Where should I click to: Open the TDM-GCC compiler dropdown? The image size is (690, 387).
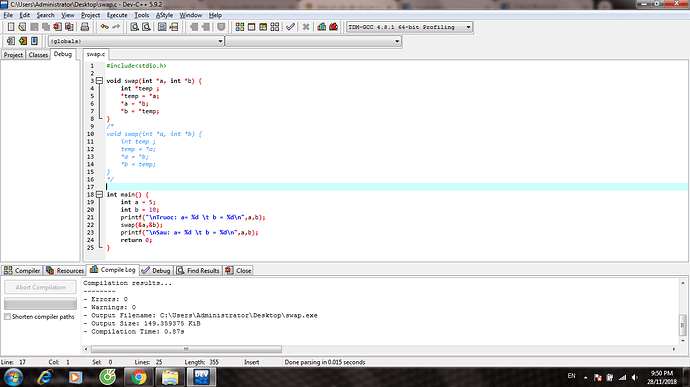[x=468, y=27]
